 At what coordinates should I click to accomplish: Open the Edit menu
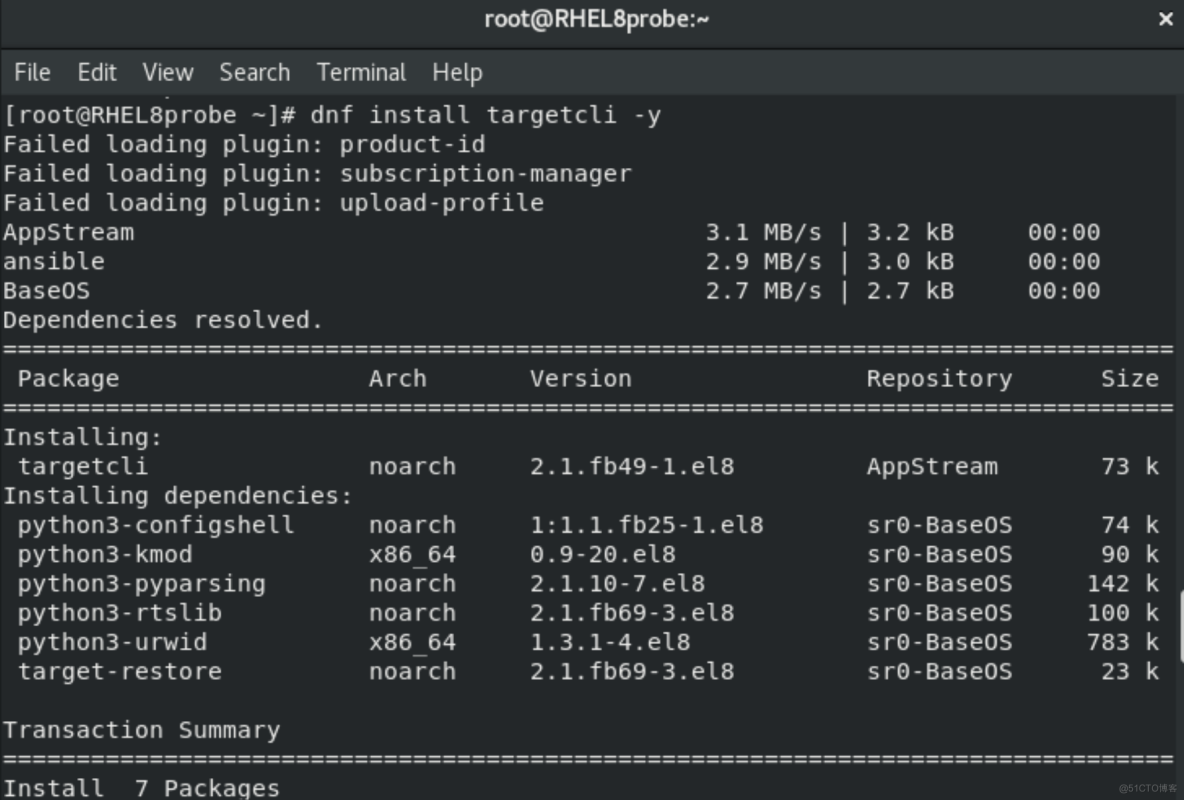click(97, 73)
